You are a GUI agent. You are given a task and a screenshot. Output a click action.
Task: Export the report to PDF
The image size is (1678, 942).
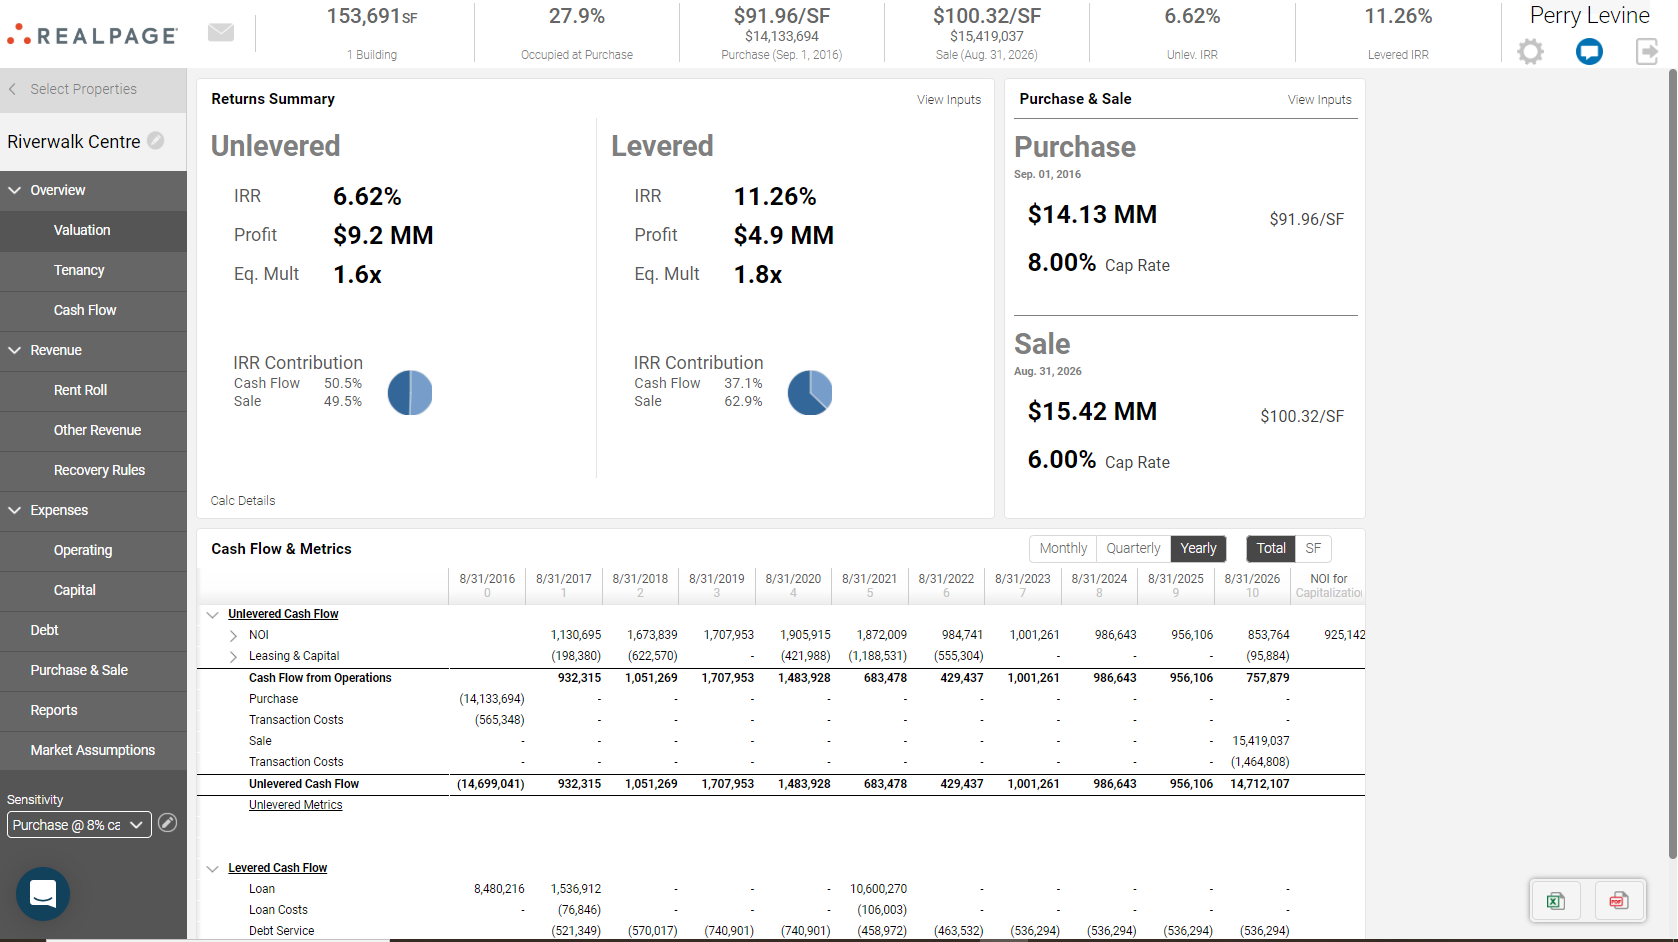tap(1618, 900)
